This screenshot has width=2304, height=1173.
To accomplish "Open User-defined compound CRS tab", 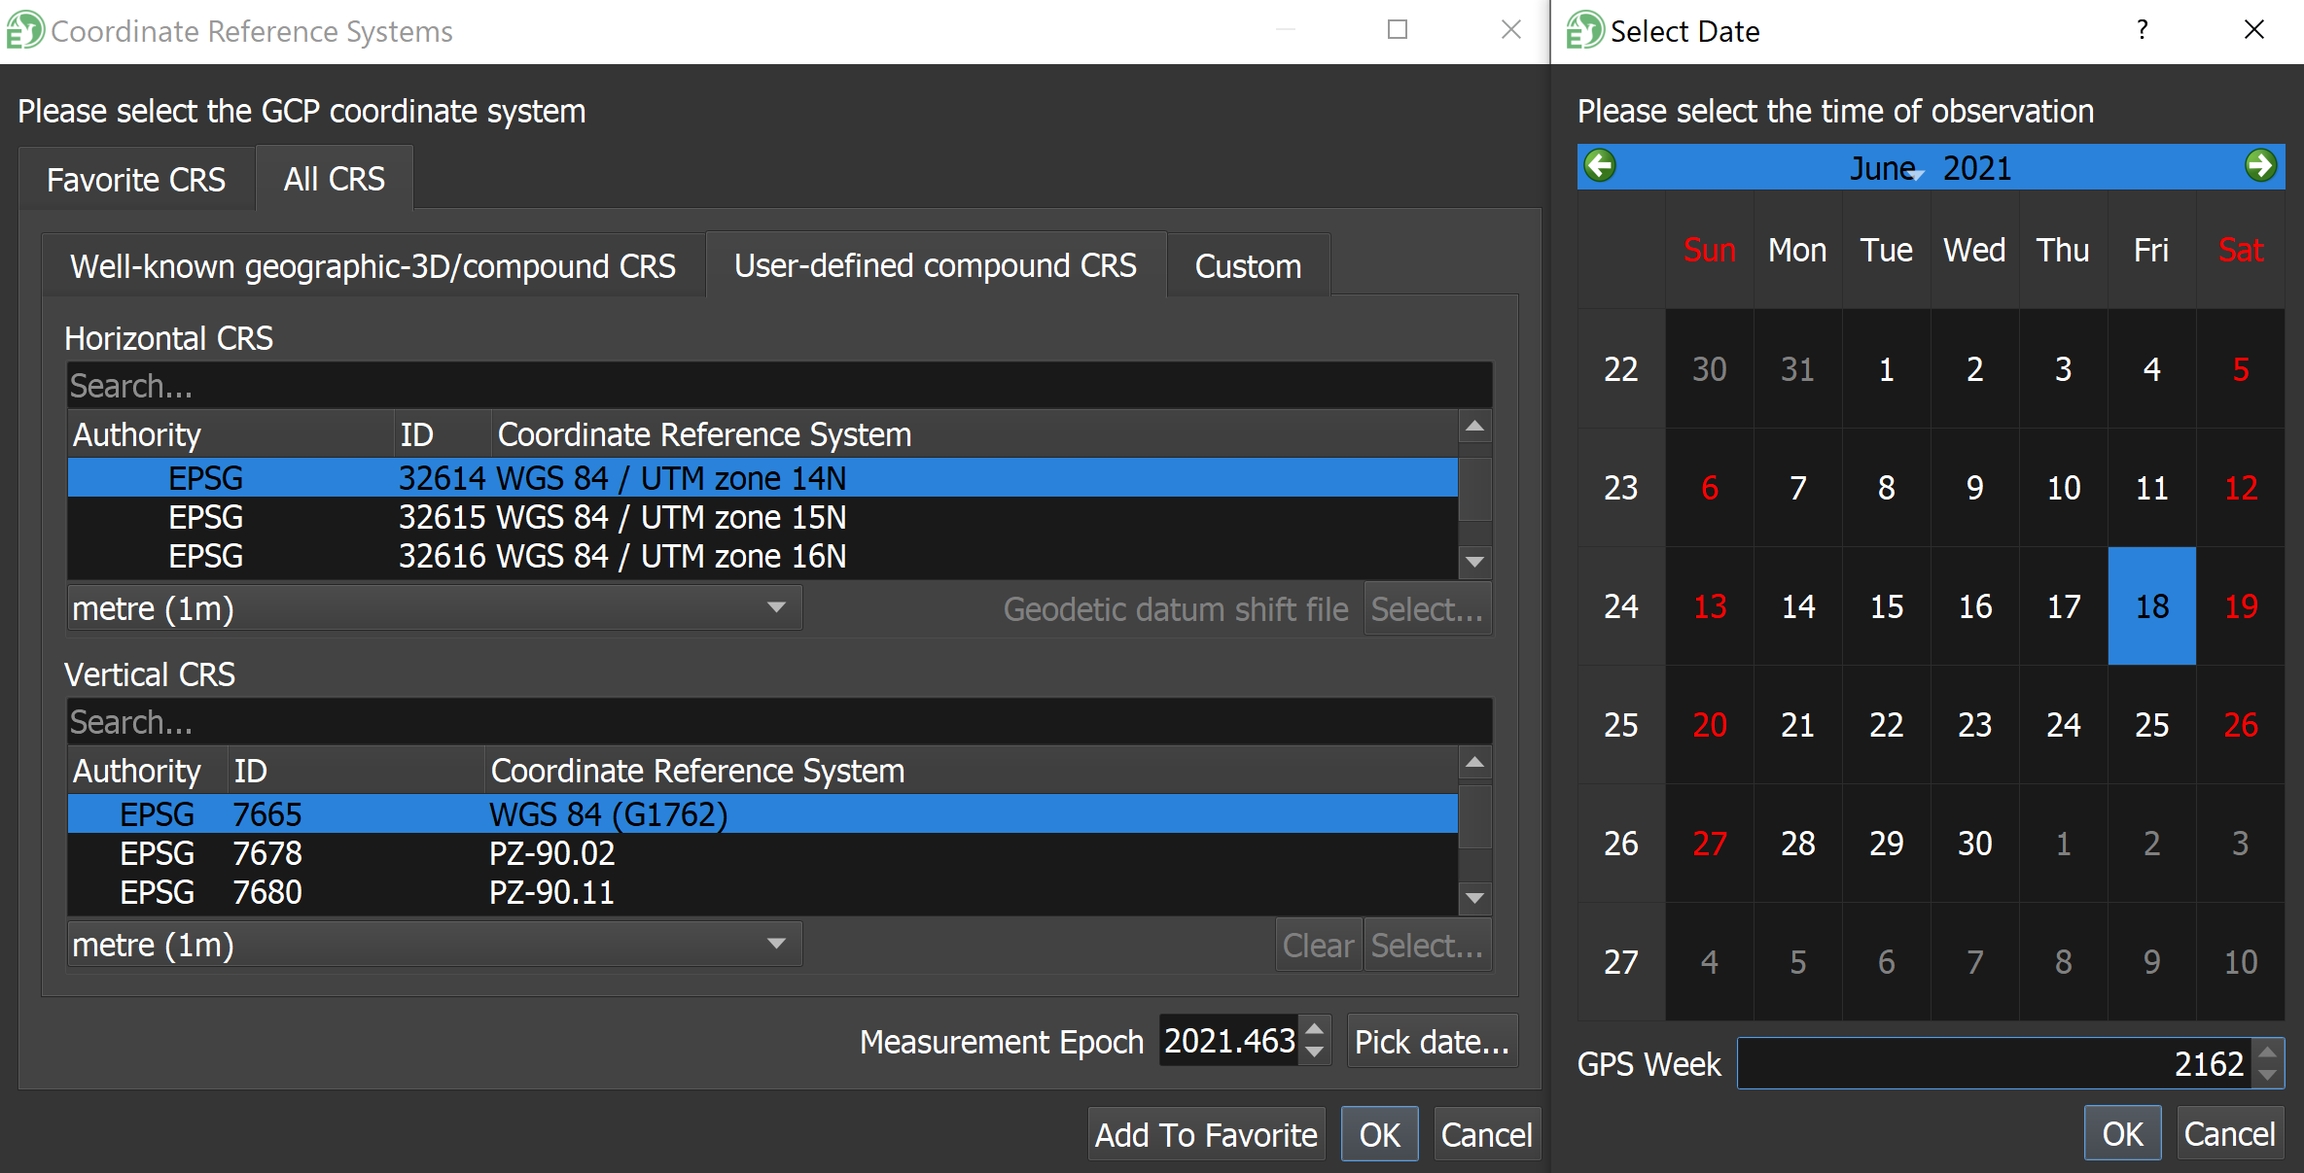I will pyautogui.click(x=935, y=265).
